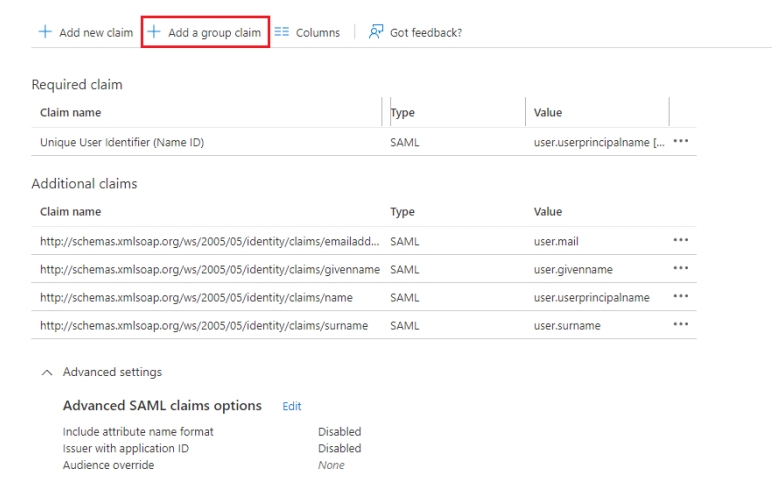The image size is (776, 488).
Task: Click the Columns list icon
Action: click(x=282, y=33)
